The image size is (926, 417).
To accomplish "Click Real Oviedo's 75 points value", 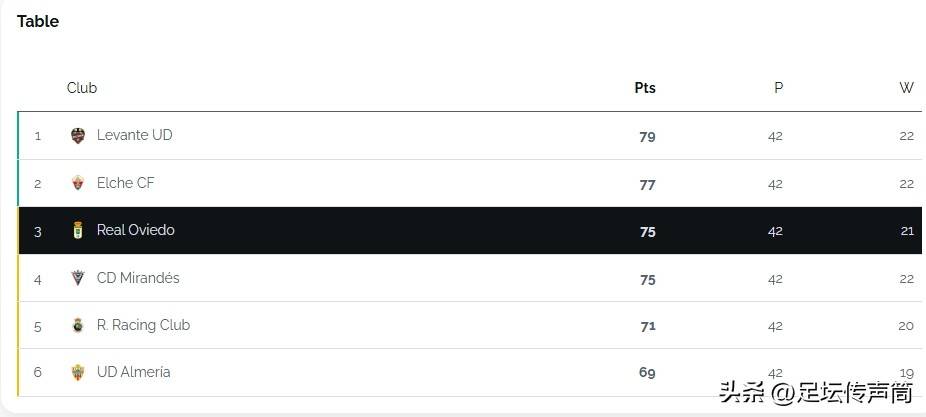I will click(647, 232).
